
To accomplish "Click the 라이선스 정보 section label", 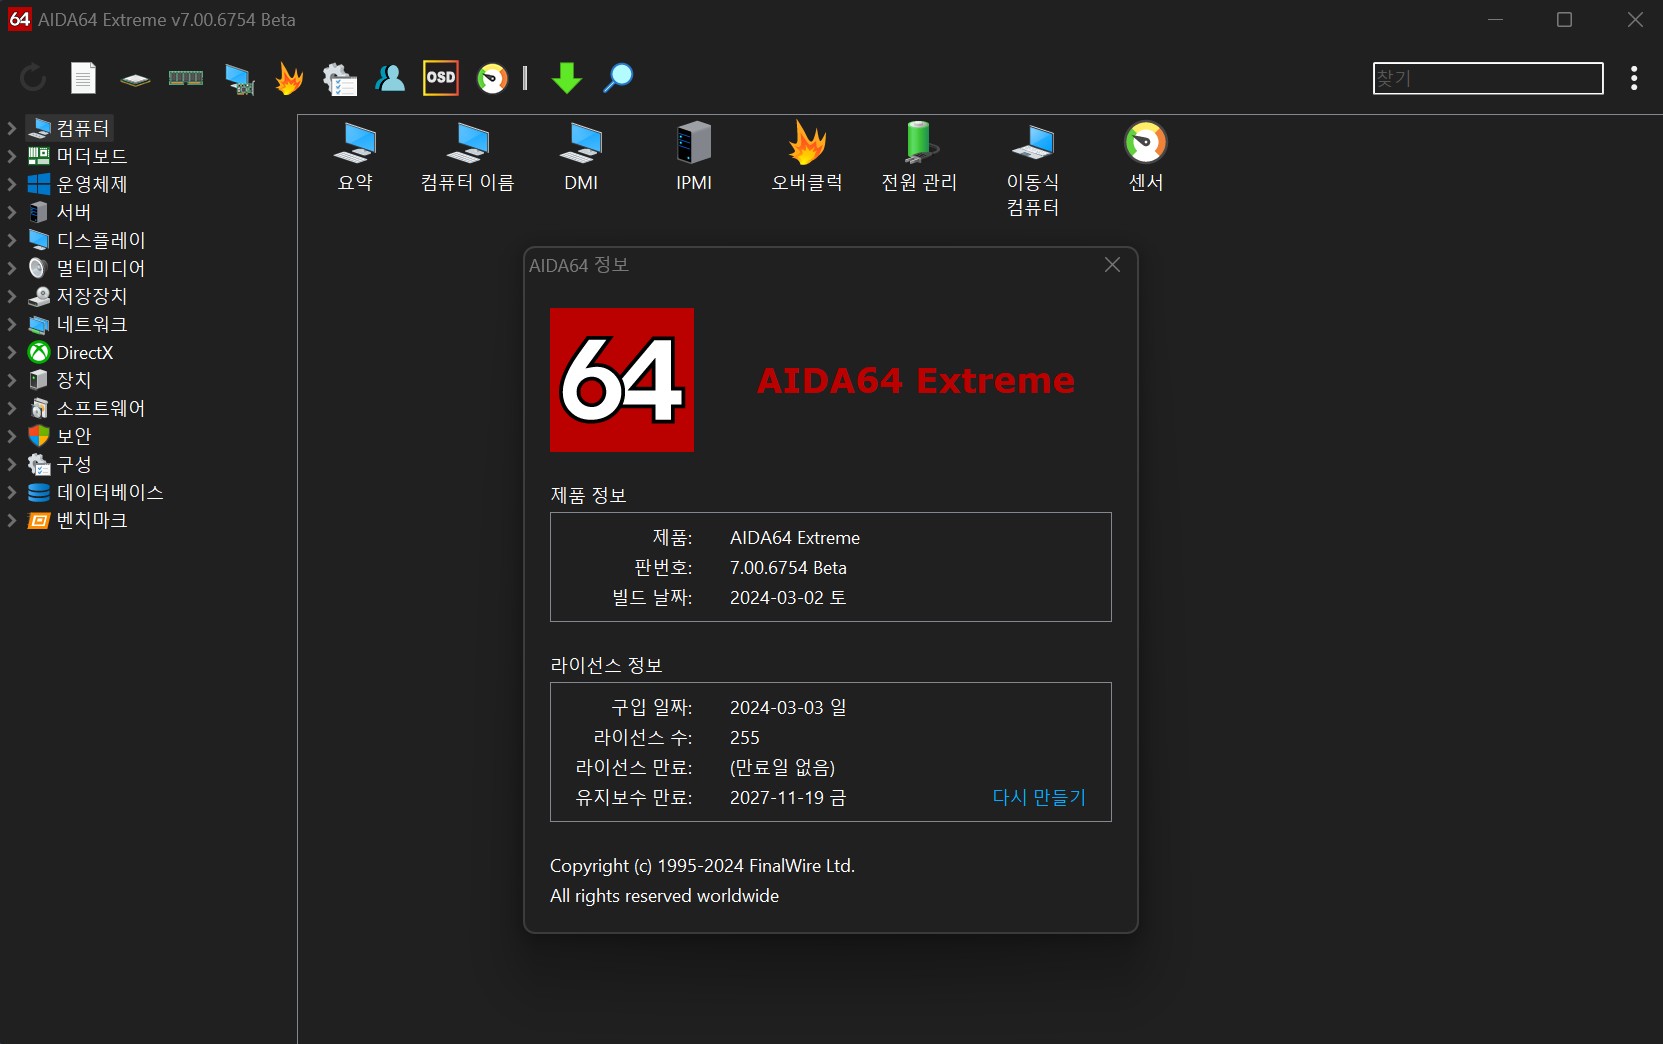I will tap(606, 665).
